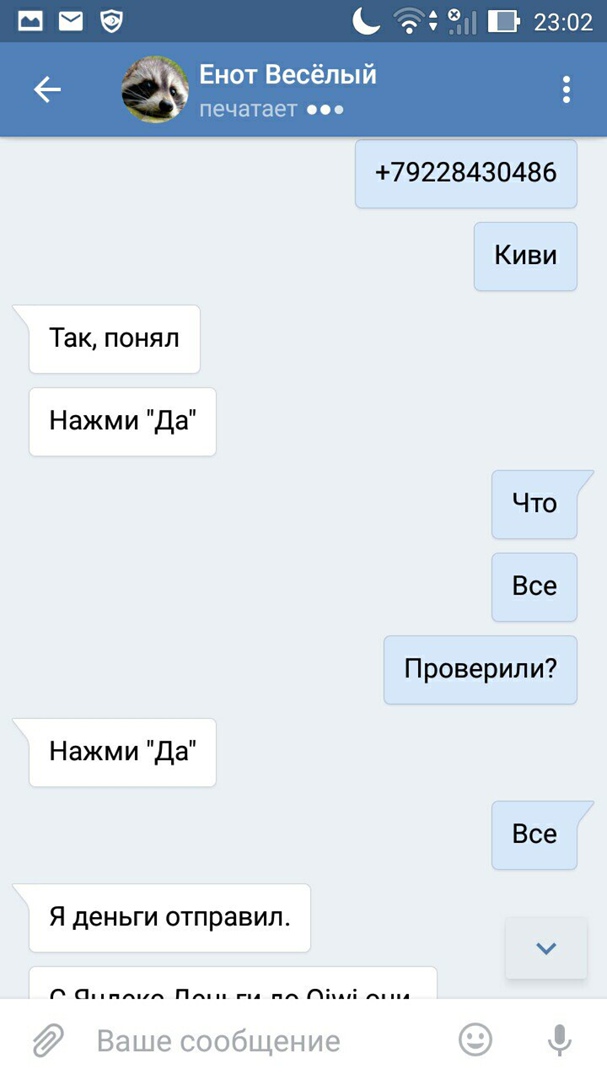Click the scroll-to-bottom chevron button
The width and height of the screenshot is (607, 1080).
coord(546,948)
